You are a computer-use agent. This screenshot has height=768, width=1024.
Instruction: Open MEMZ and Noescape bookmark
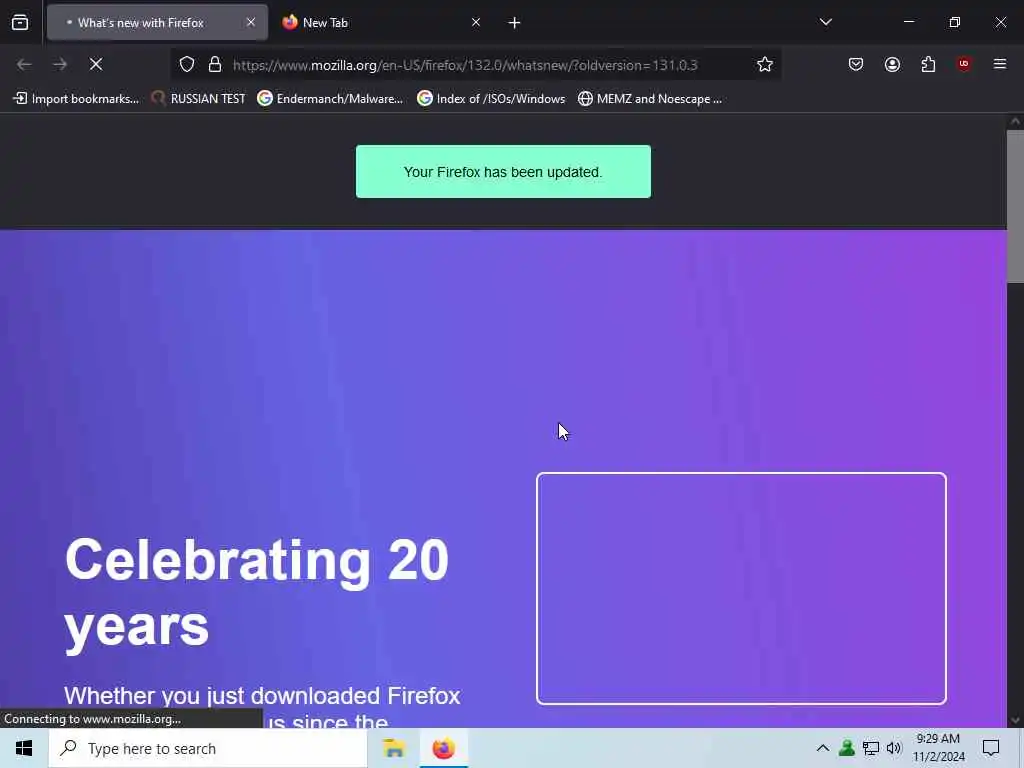click(x=650, y=99)
